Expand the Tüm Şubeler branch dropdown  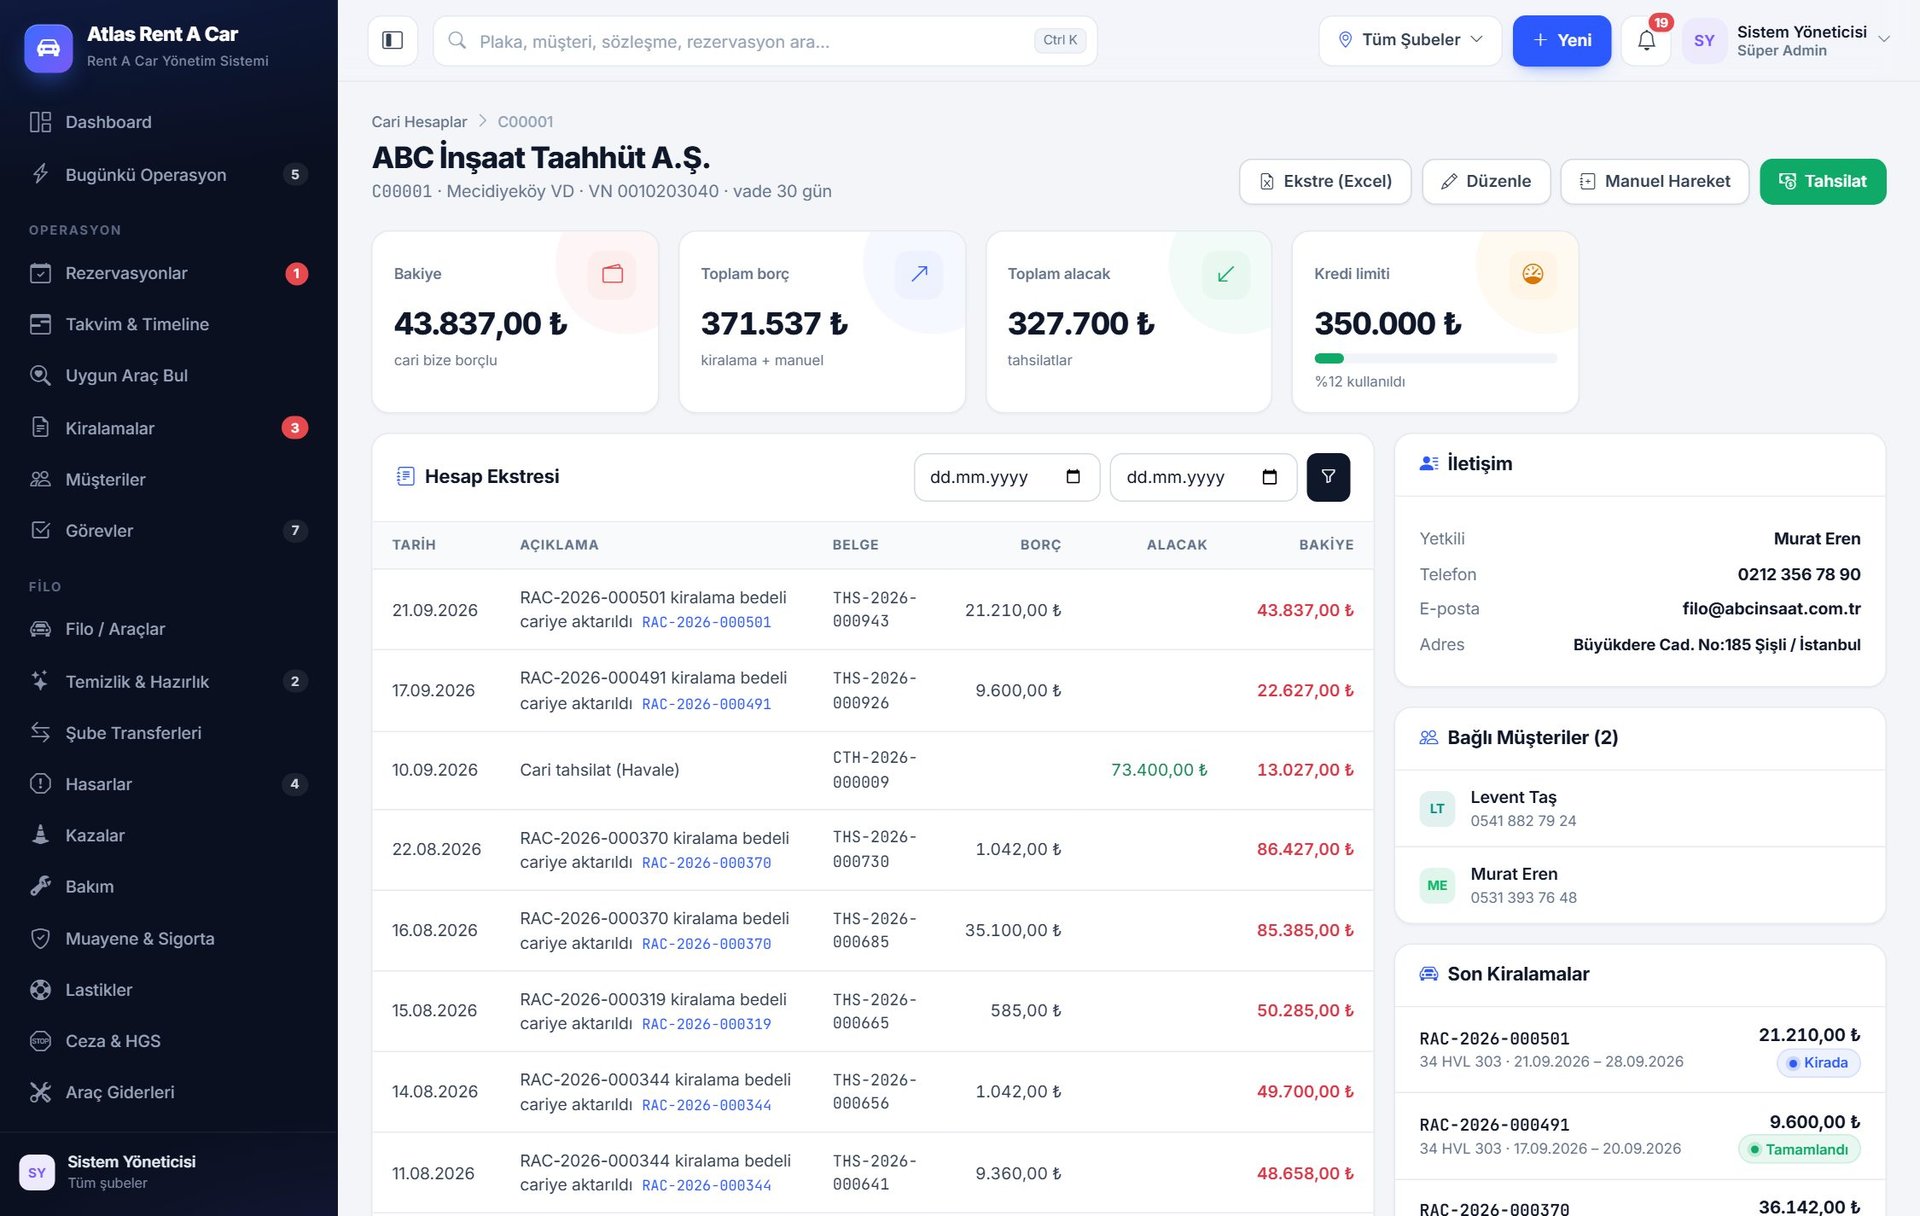[x=1410, y=40]
